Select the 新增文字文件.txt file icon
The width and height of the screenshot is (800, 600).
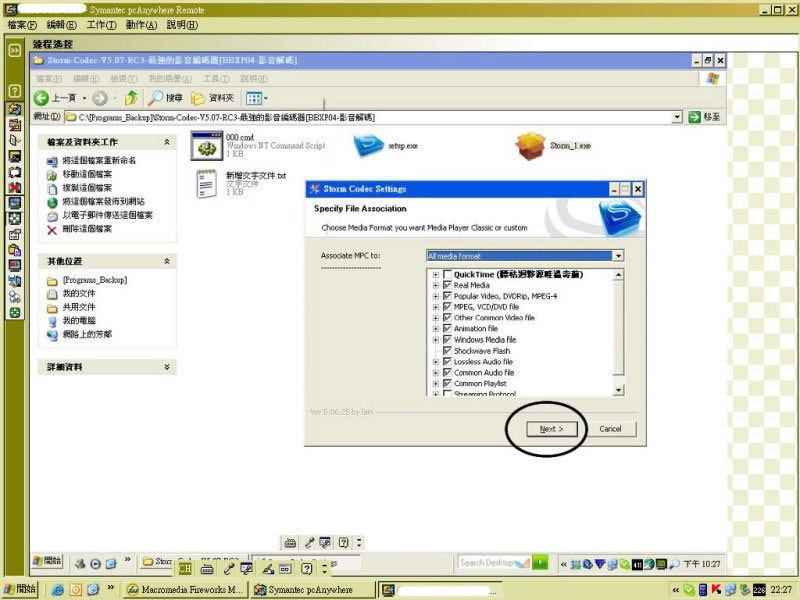click(207, 184)
